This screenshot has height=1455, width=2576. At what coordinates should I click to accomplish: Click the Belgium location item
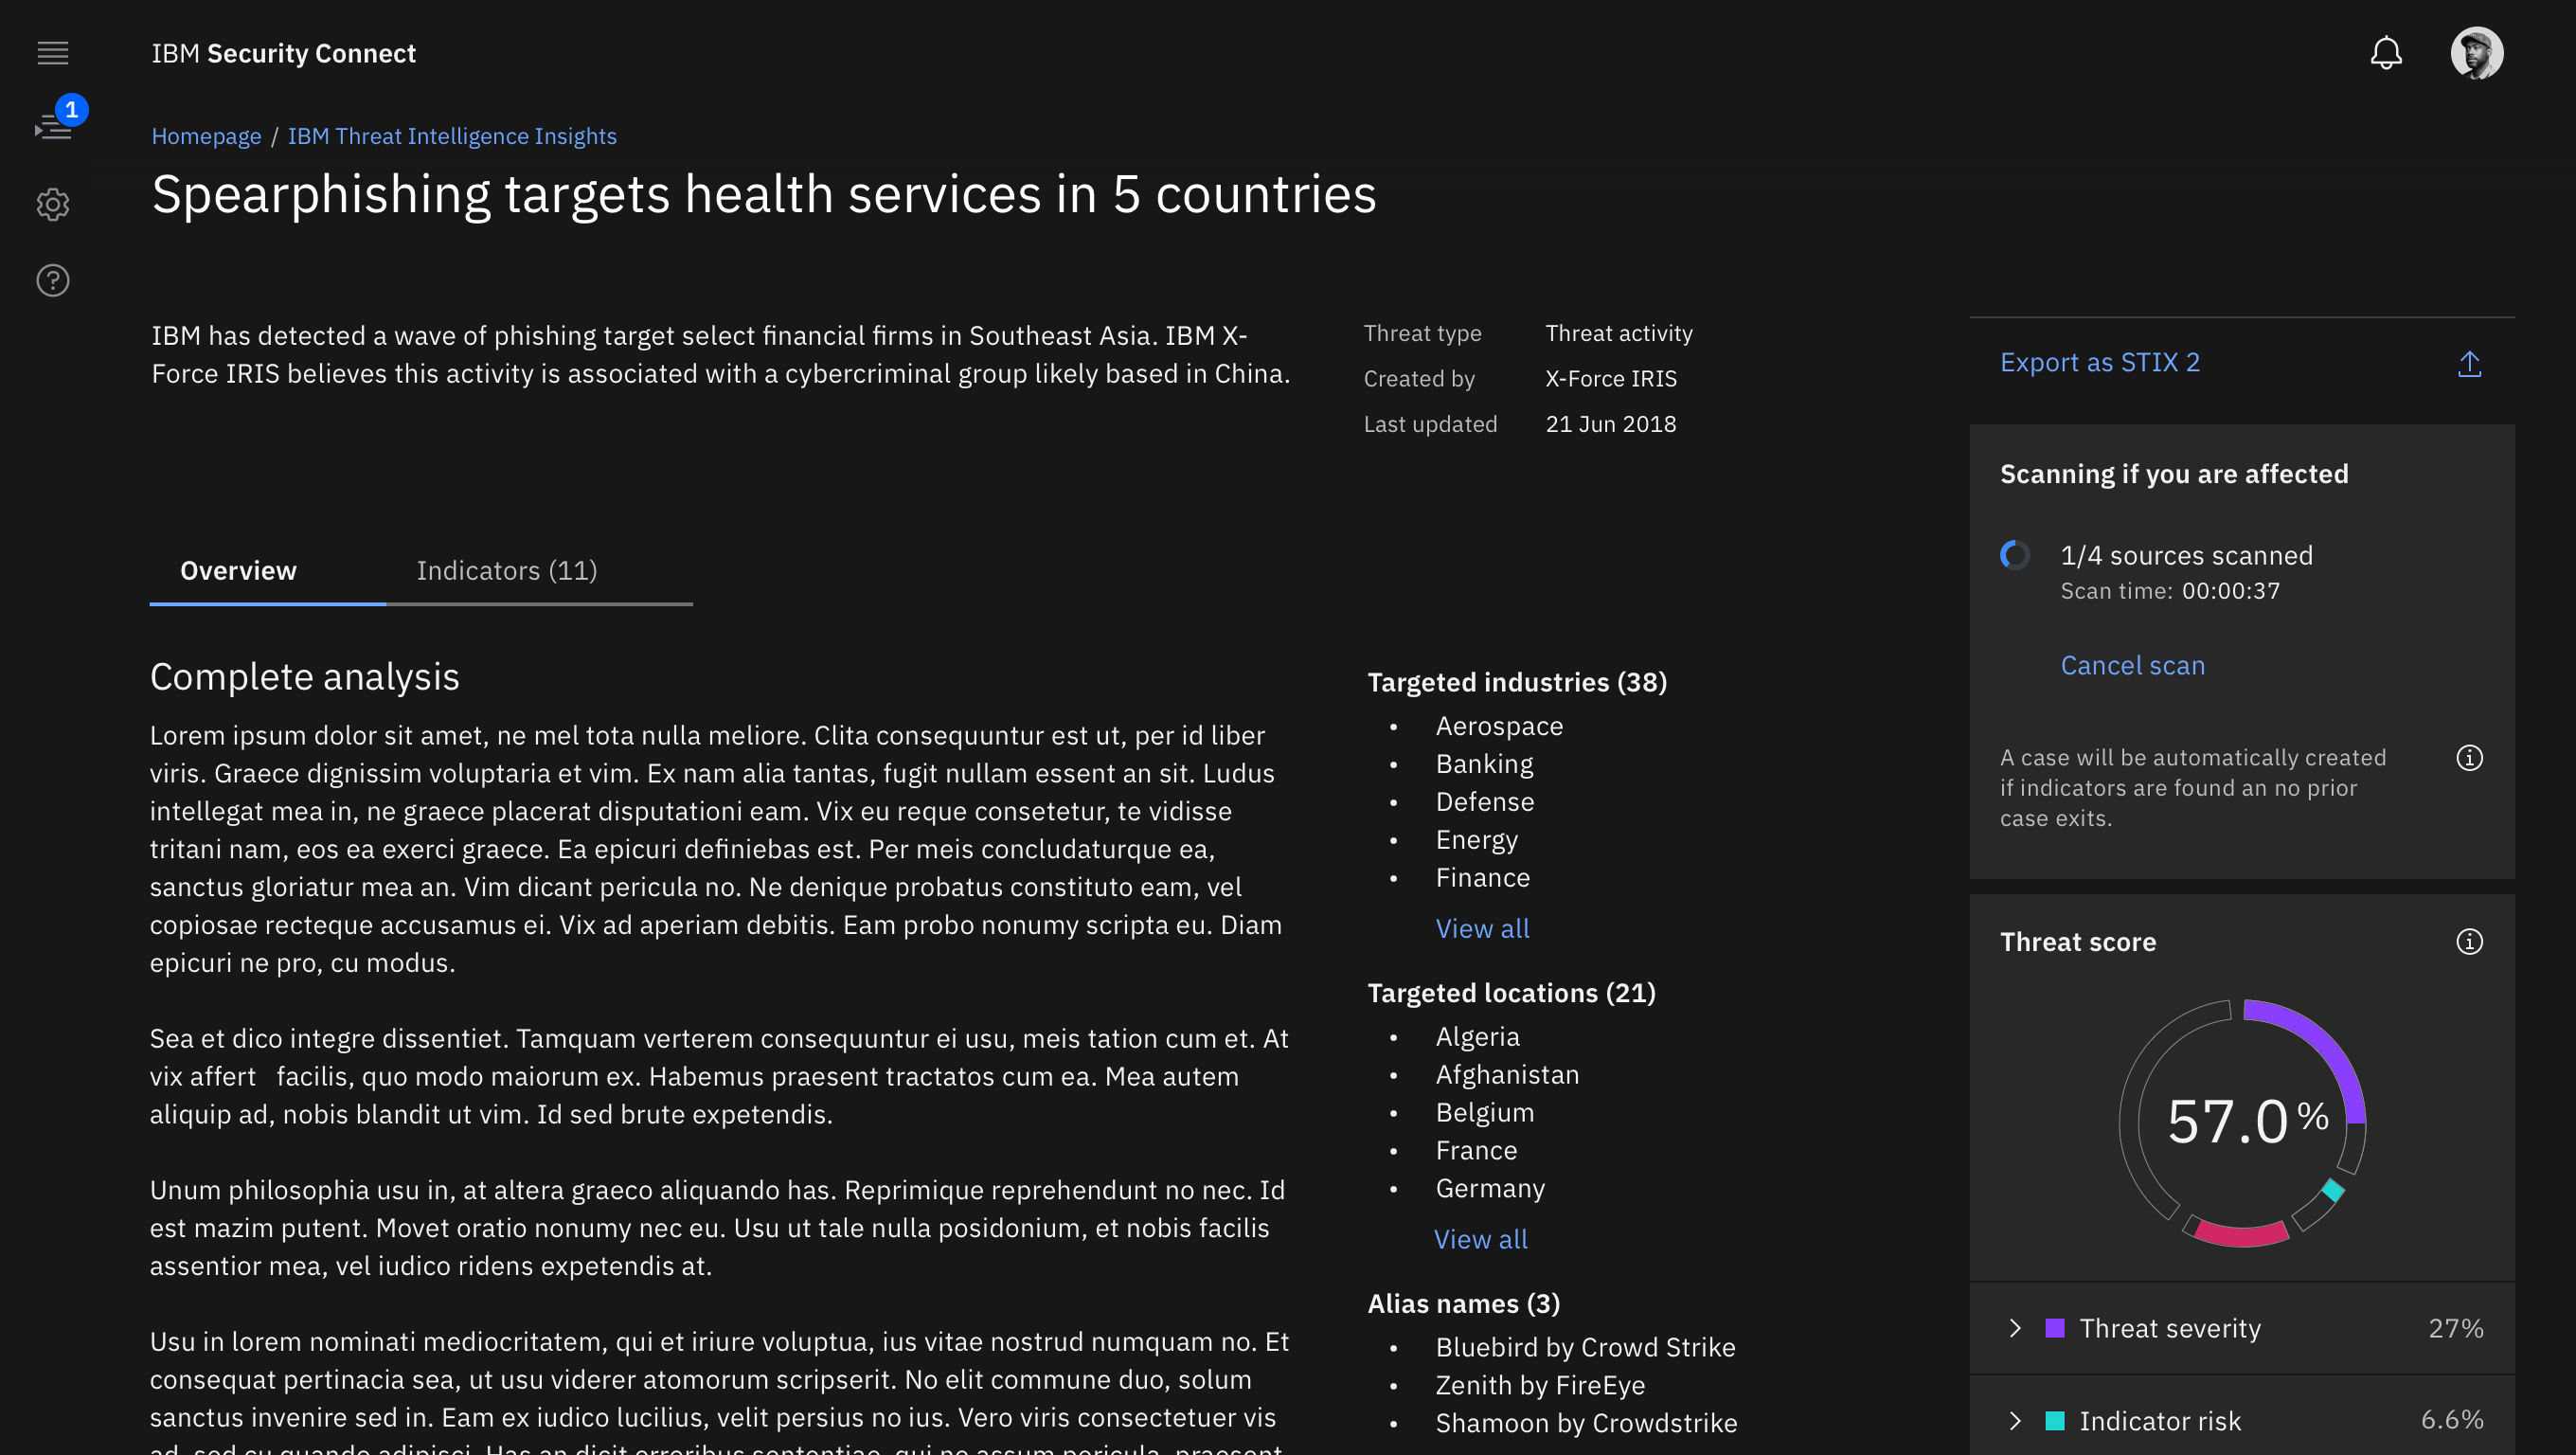(1485, 1113)
